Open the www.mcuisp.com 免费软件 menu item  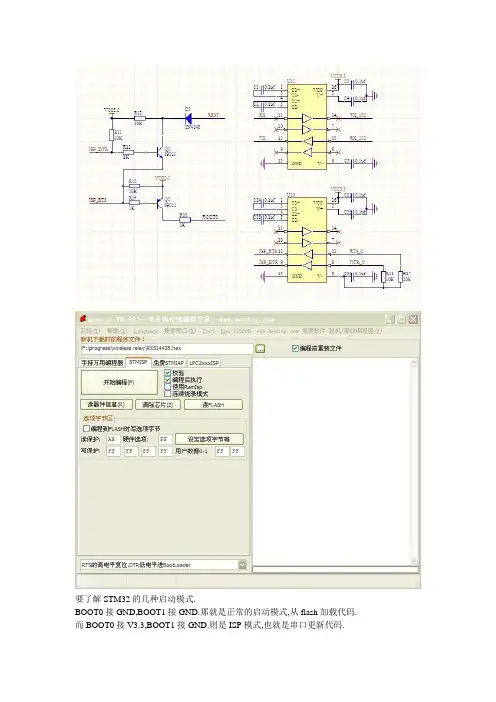[x=291, y=331]
